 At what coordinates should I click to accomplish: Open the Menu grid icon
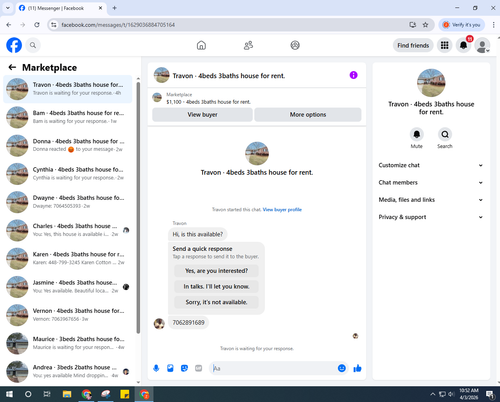pos(444,45)
